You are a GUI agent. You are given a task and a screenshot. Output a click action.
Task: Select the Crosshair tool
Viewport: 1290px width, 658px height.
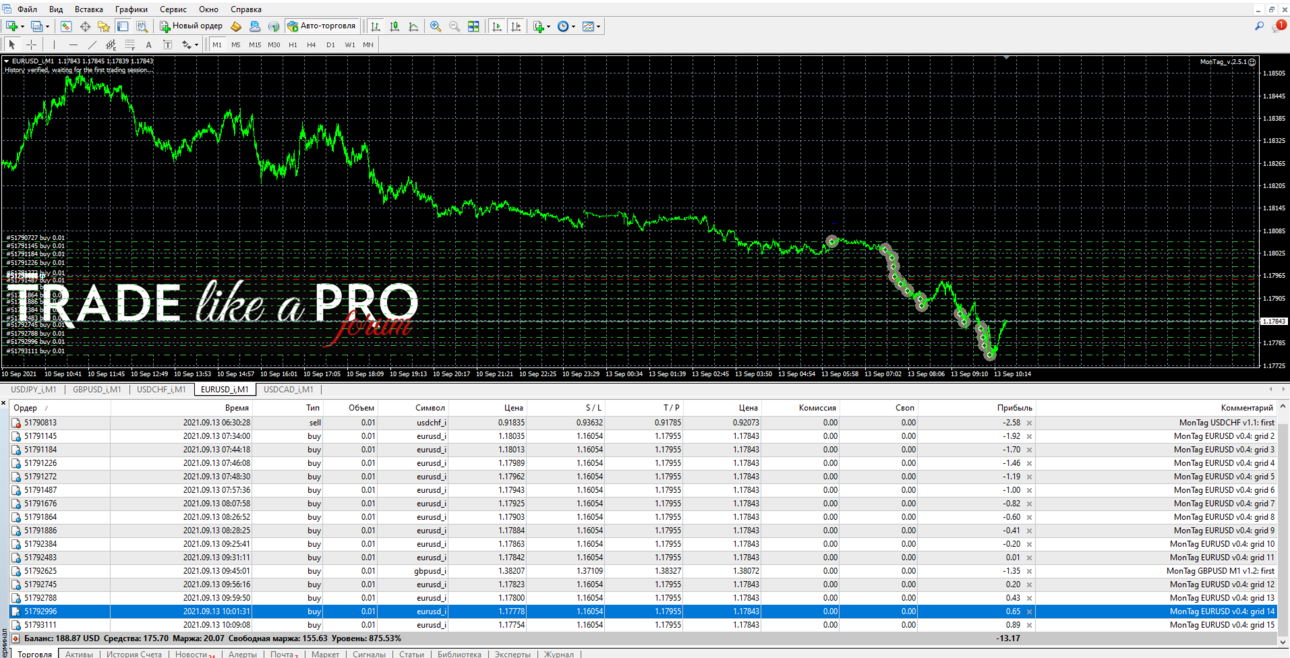click(x=31, y=44)
